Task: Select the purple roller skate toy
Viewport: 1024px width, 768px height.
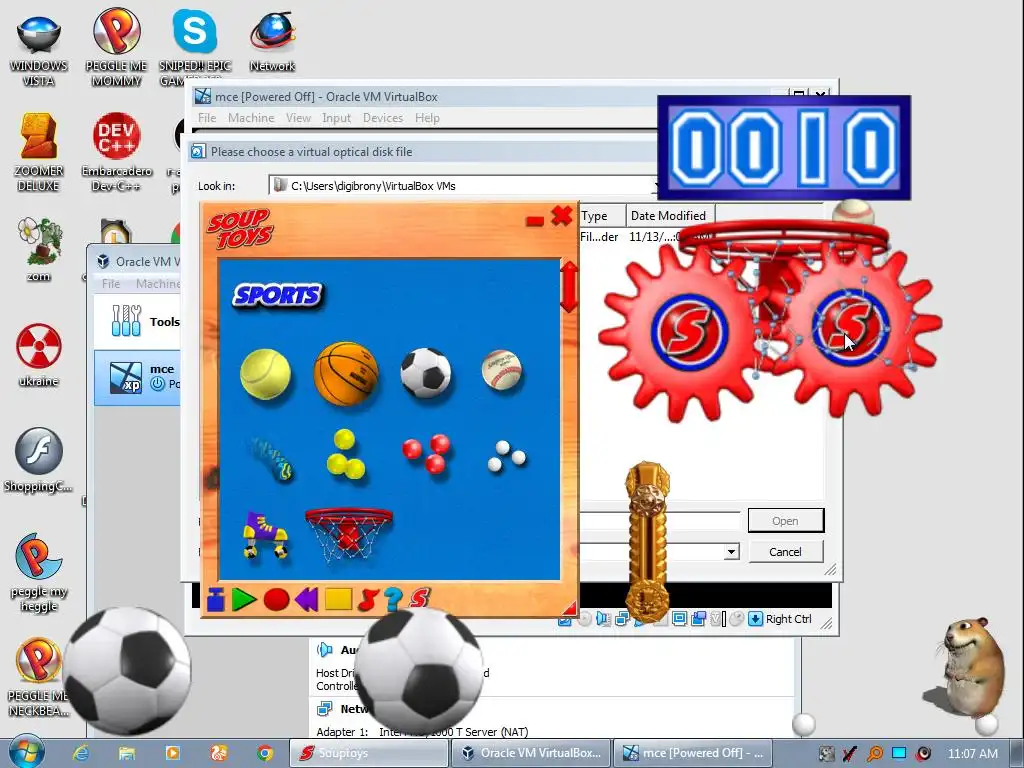Action: pos(265,536)
